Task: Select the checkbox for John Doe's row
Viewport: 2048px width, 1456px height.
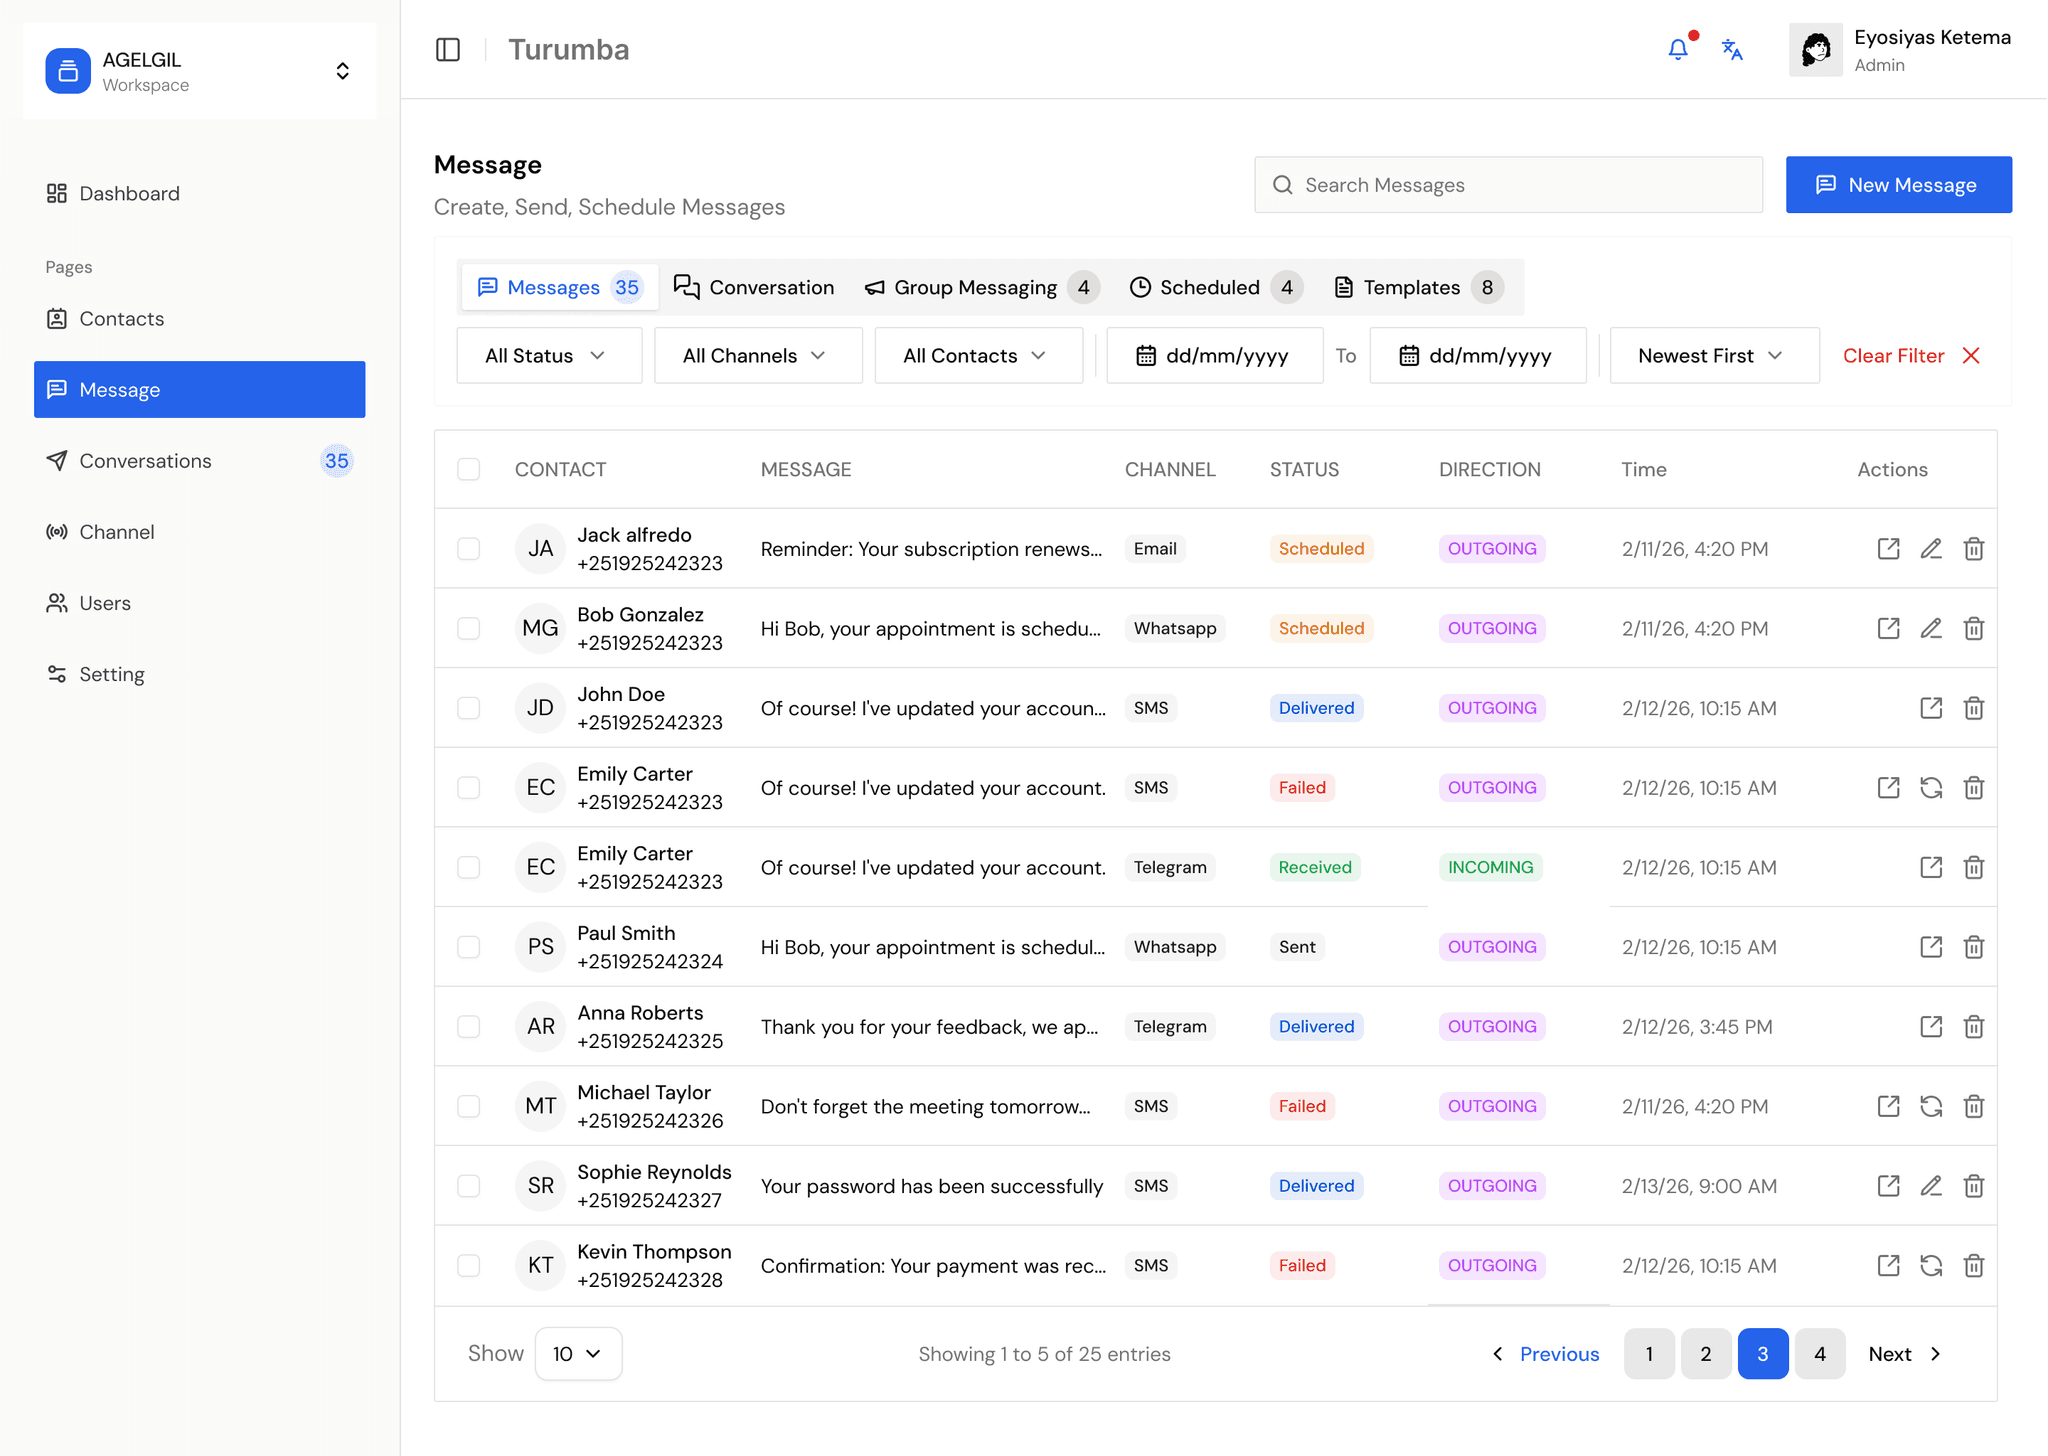Action: (x=468, y=707)
